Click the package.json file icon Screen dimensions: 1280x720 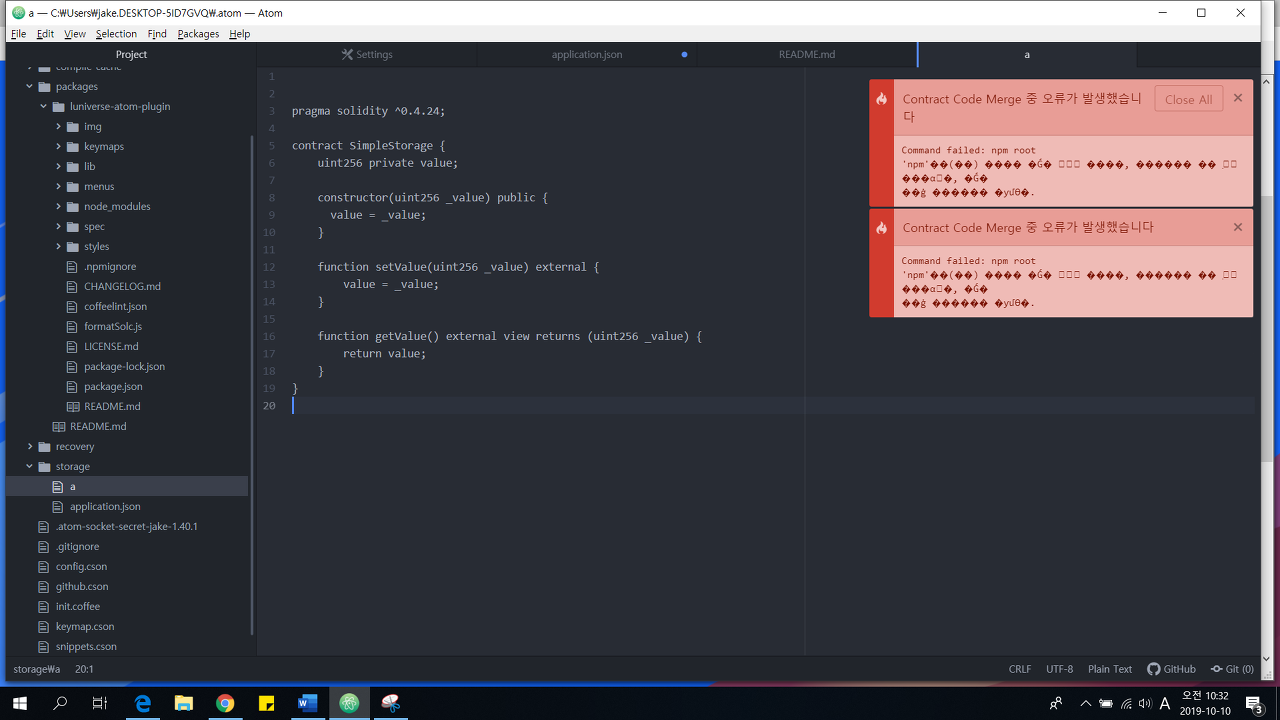pyautogui.click(x=72, y=386)
